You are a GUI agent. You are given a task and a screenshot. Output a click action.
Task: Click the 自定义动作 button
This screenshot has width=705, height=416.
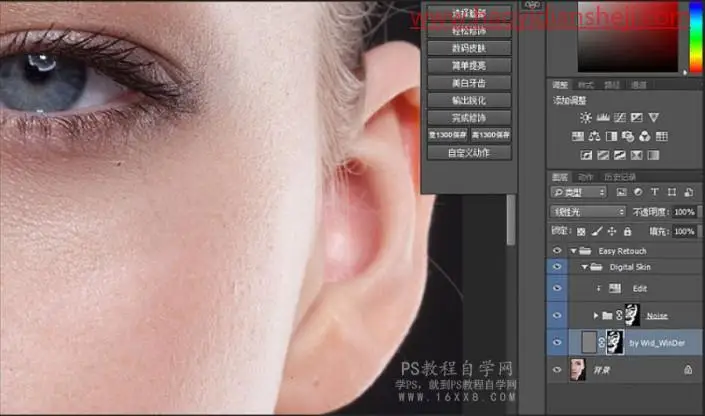469,153
